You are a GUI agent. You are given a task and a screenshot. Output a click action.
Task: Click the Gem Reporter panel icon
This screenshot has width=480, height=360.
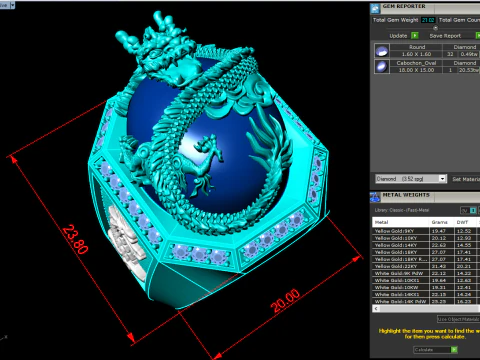tap(375, 8)
